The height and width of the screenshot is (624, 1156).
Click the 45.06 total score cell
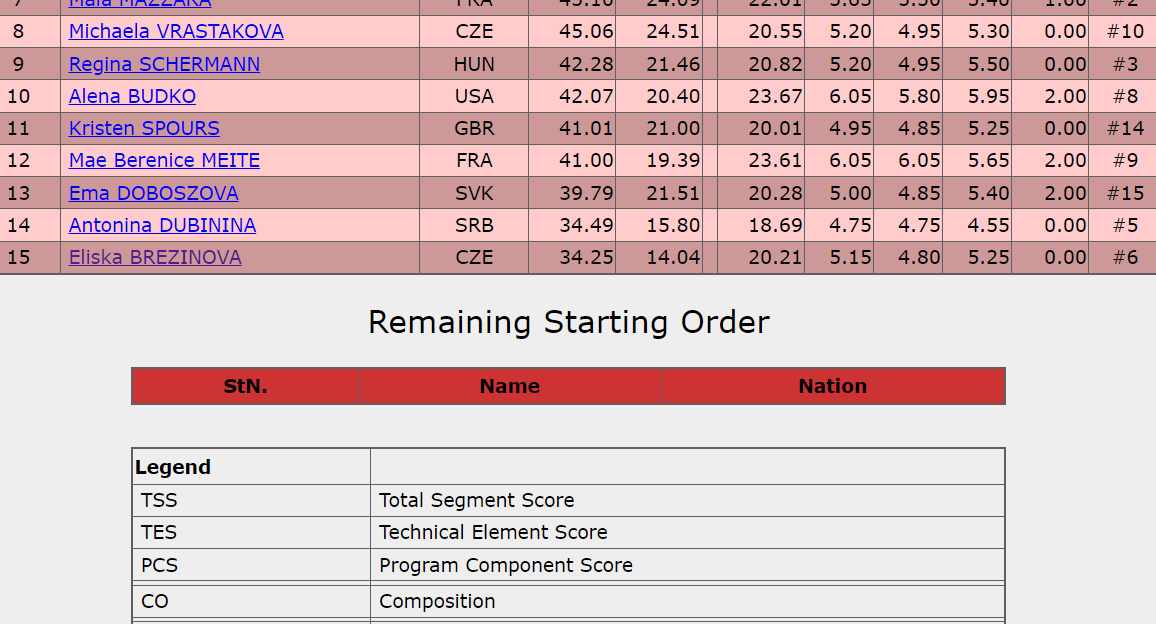coord(586,32)
